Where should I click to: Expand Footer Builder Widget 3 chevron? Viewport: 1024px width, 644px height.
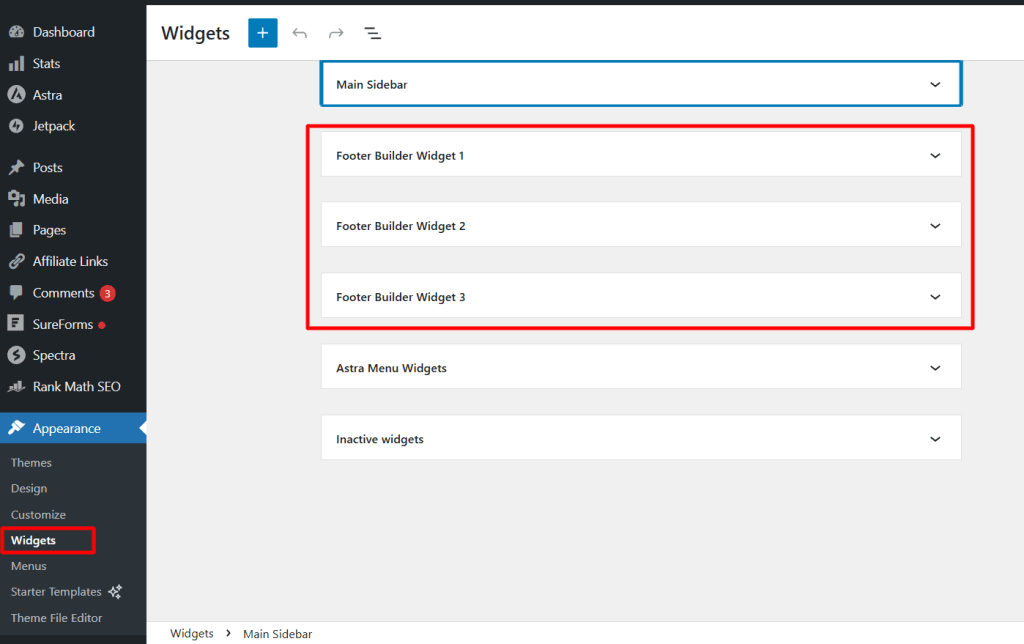pyautogui.click(x=935, y=297)
